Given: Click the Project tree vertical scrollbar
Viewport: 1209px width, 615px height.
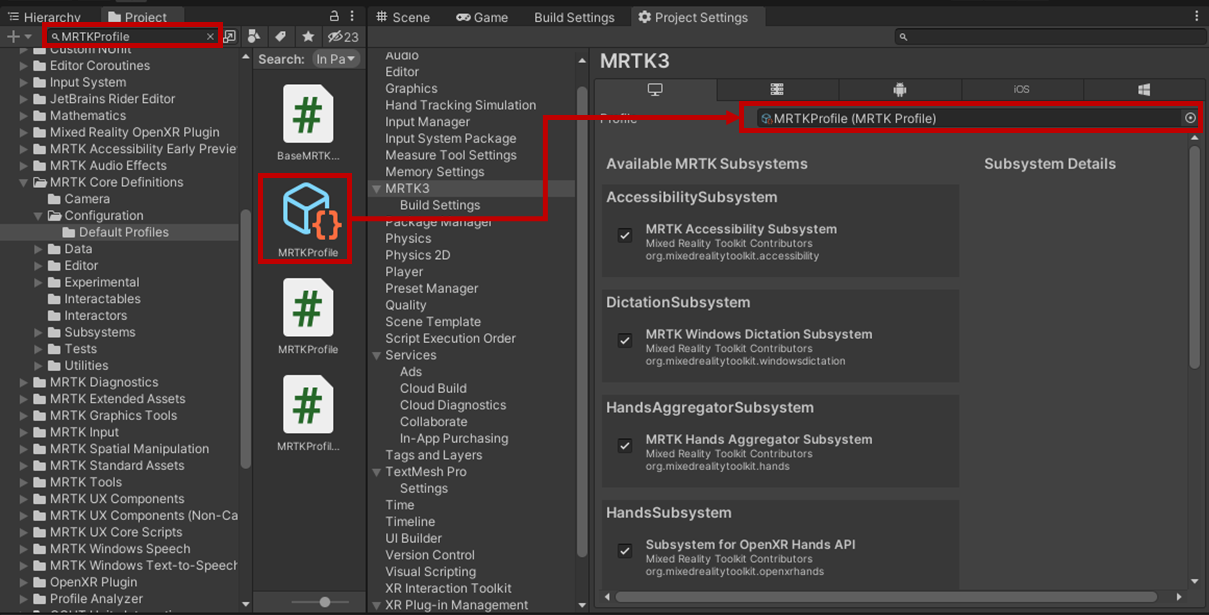Looking at the screenshot, I should (246, 340).
